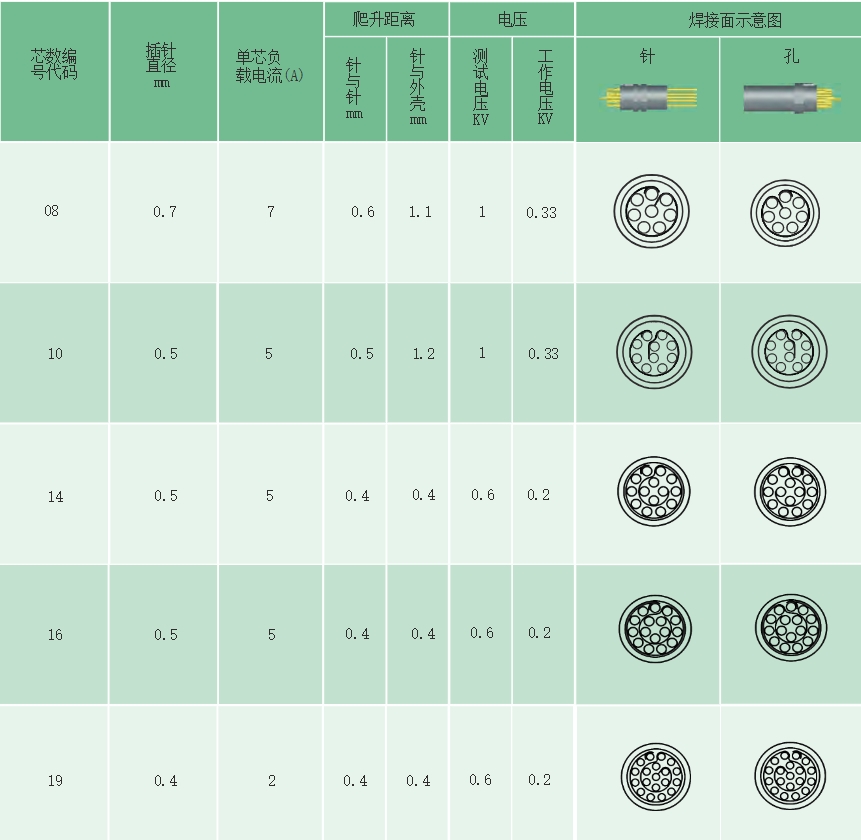Click the 爬升距离 header cell
861x840 pixels.
(385, 20)
